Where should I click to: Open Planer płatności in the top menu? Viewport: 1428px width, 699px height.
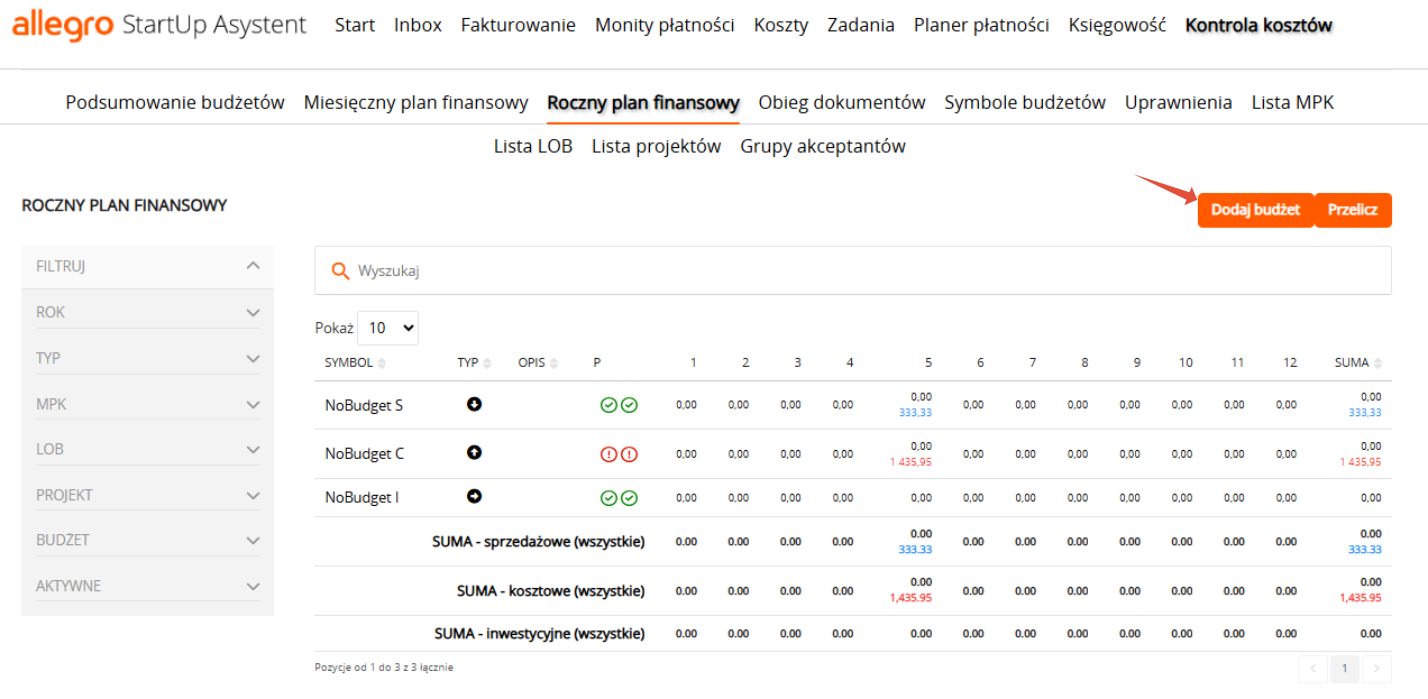(x=982, y=25)
